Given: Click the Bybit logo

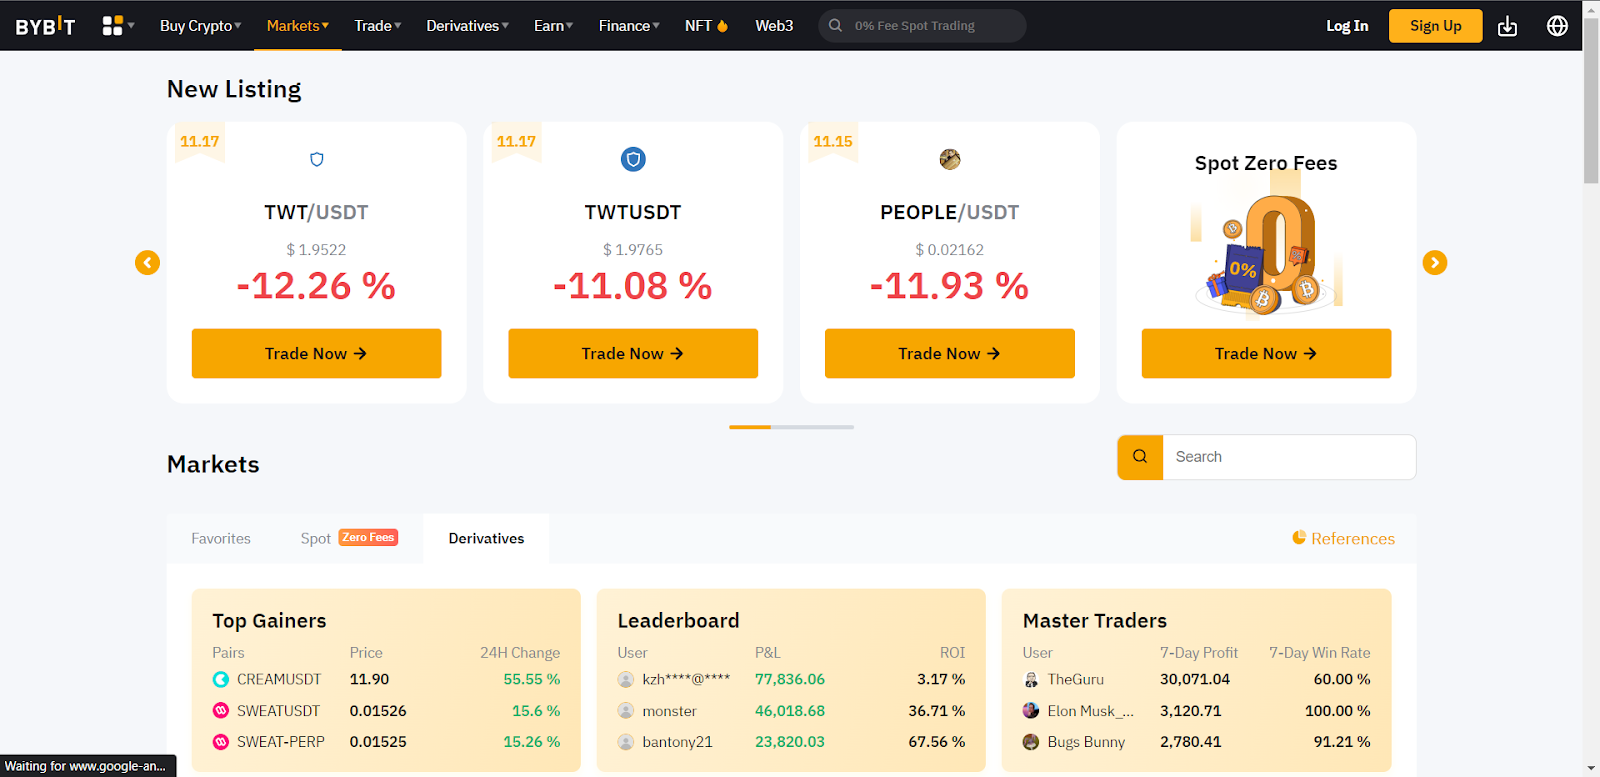Looking at the screenshot, I should click(45, 26).
